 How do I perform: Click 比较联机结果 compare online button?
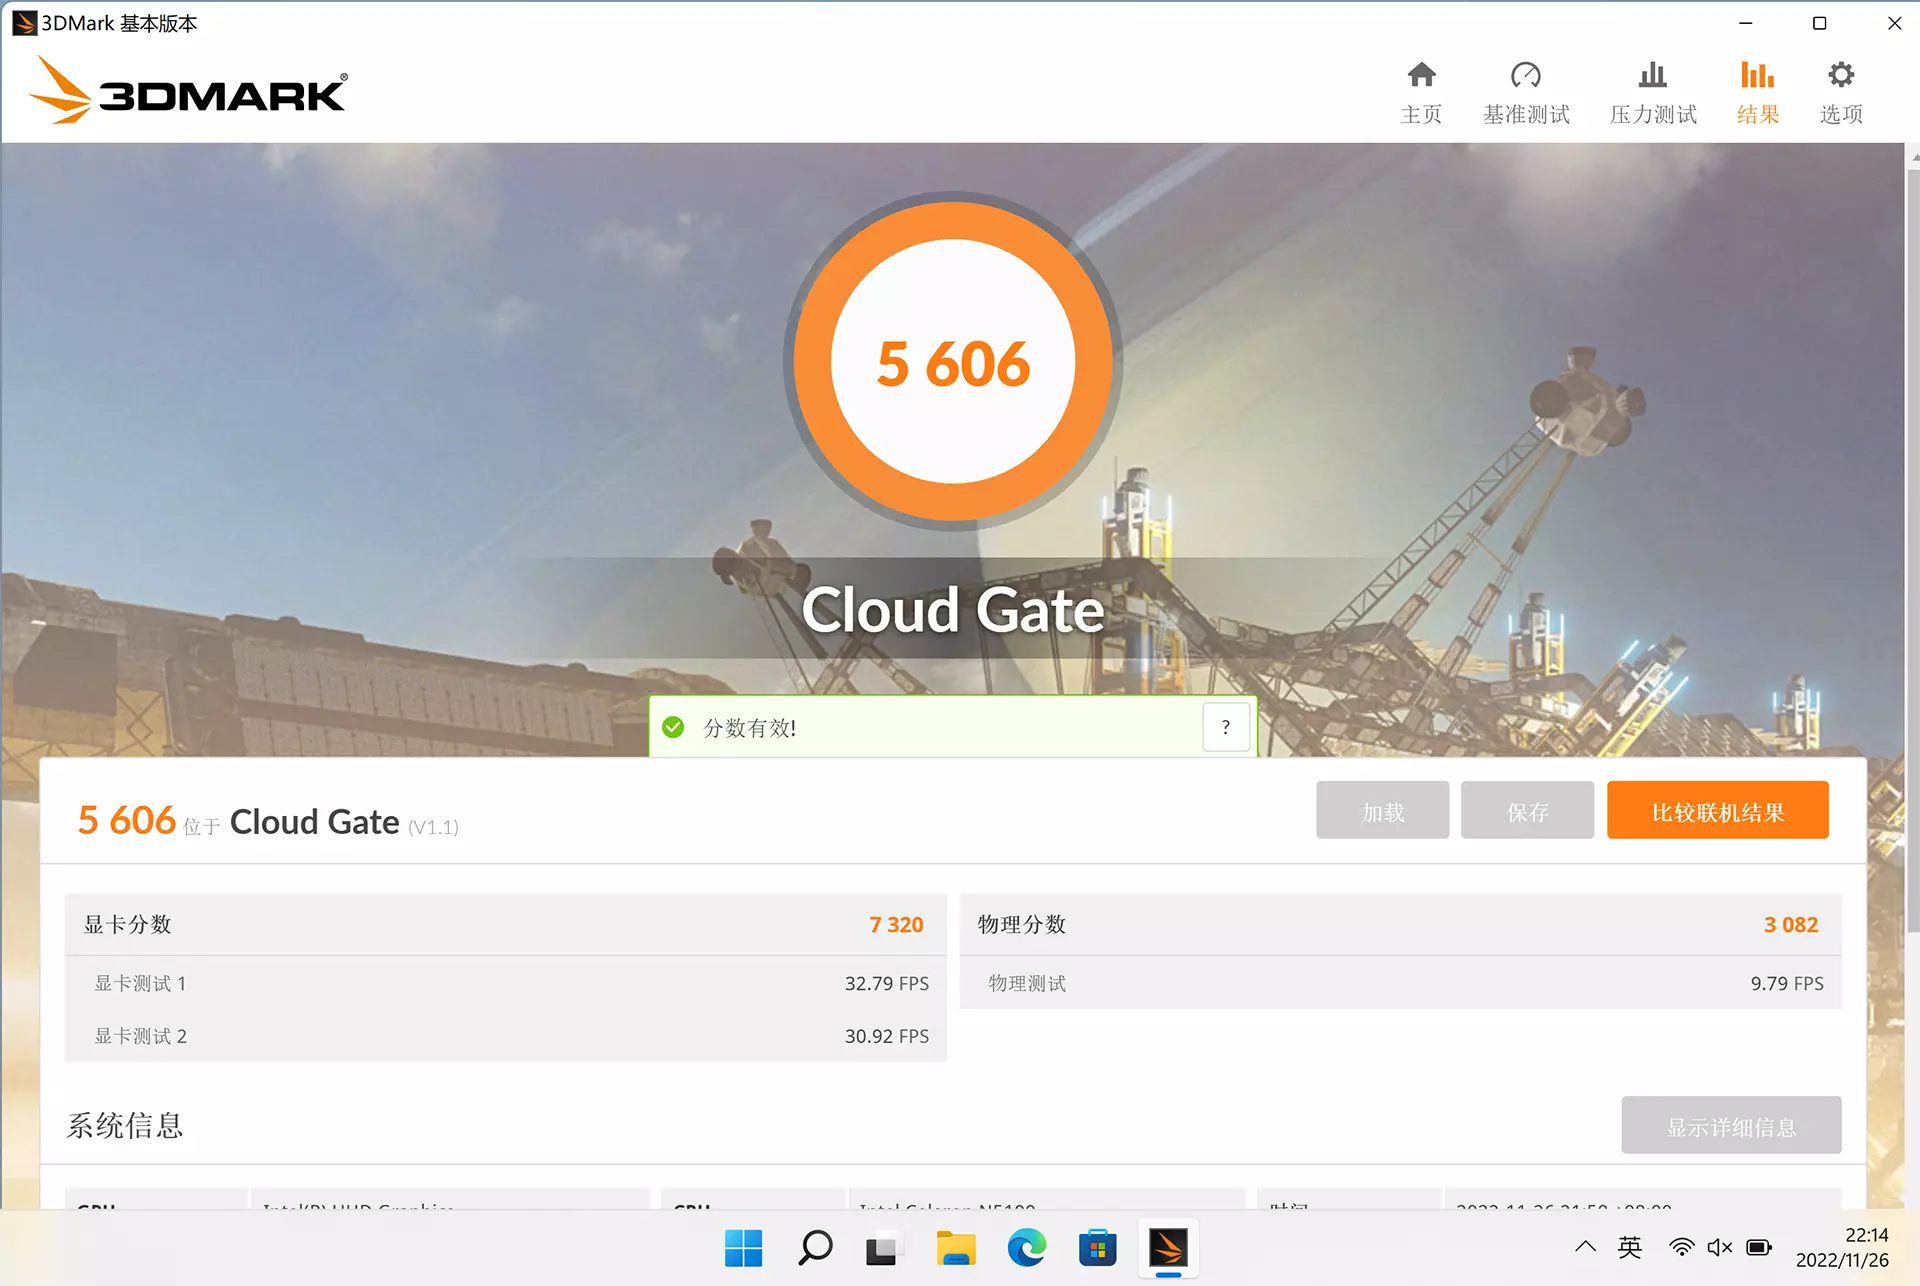(1718, 810)
